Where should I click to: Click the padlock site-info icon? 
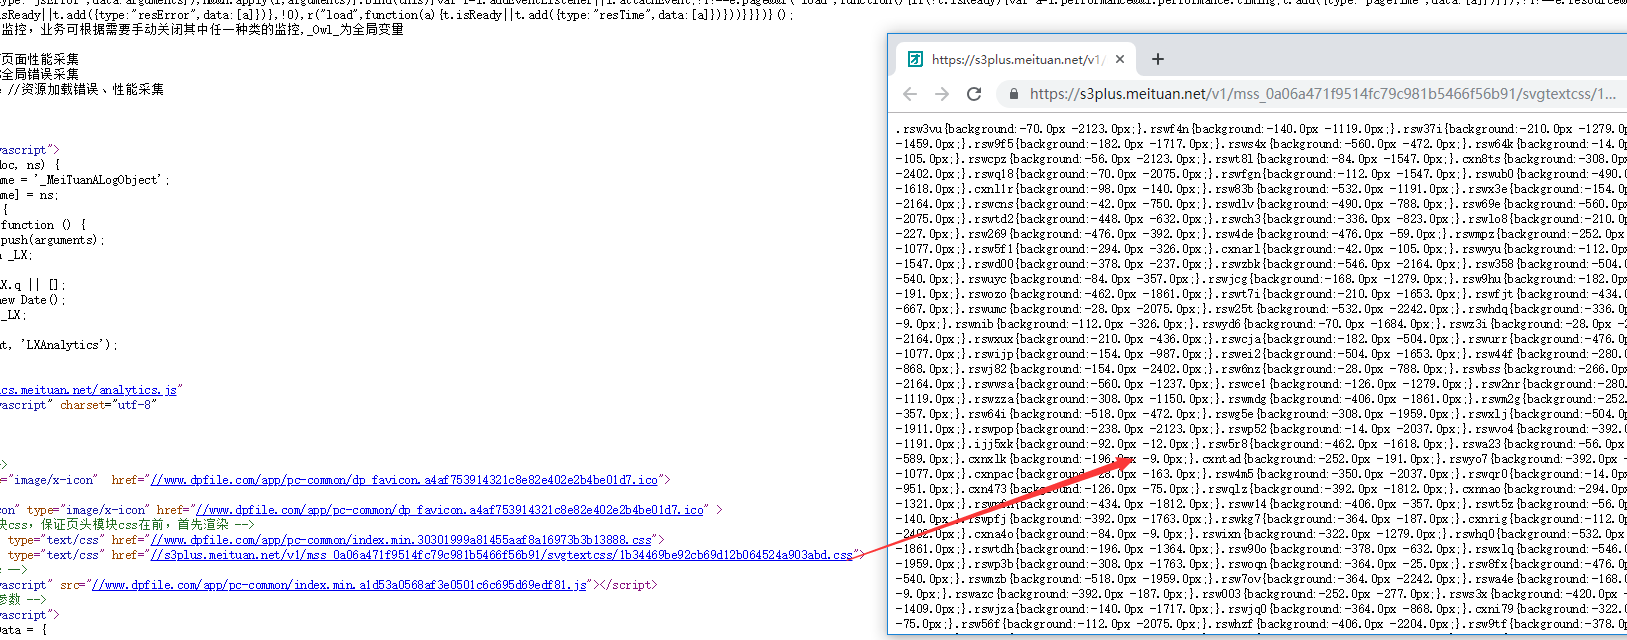point(1013,94)
